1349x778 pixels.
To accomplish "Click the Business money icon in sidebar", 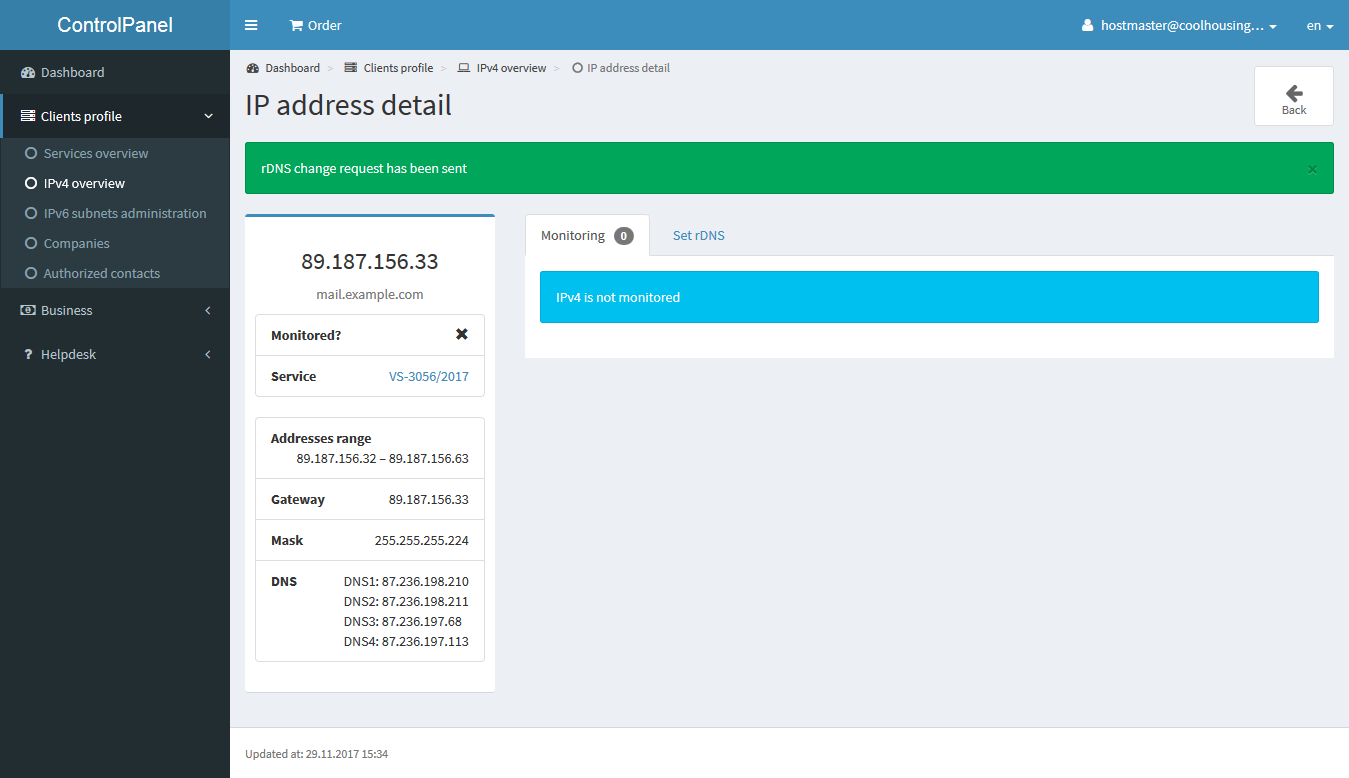I will pyautogui.click(x=28, y=310).
